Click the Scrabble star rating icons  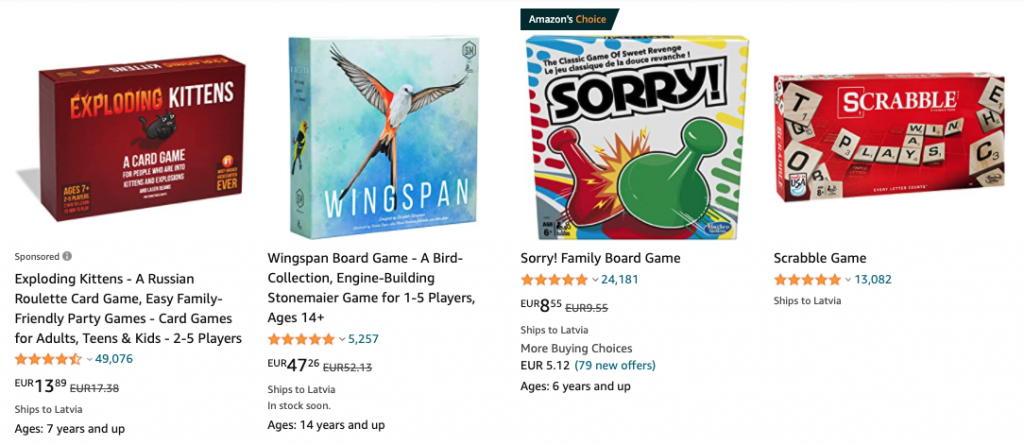click(x=807, y=280)
